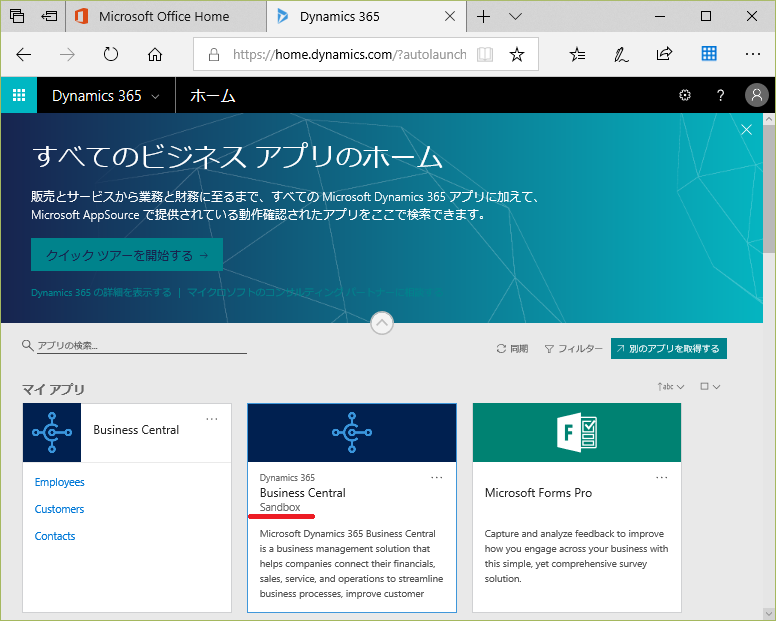Show tab previews dropdown chevron

(515, 17)
